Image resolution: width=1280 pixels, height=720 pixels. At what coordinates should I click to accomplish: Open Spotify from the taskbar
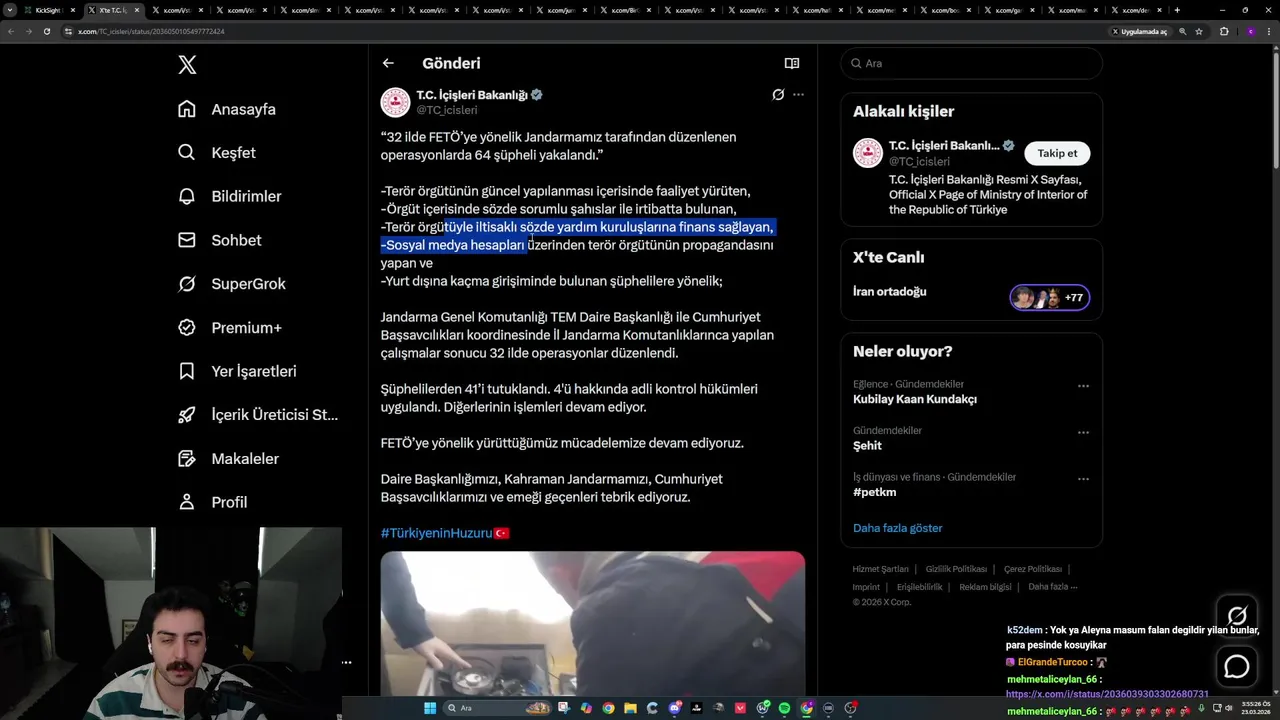784,708
